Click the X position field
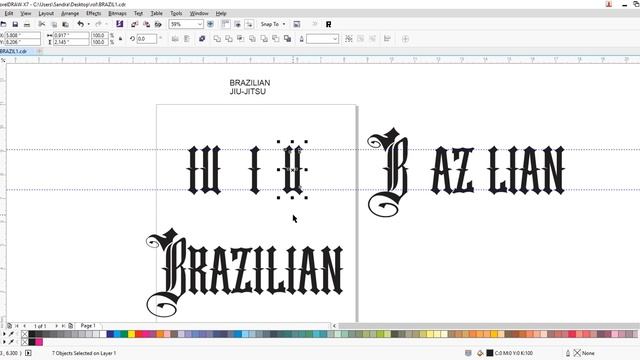 click(23, 36)
